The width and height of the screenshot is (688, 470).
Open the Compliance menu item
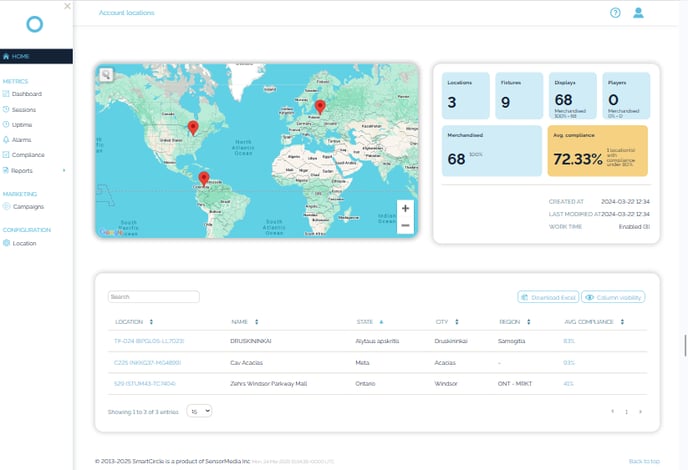[x=28, y=155]
